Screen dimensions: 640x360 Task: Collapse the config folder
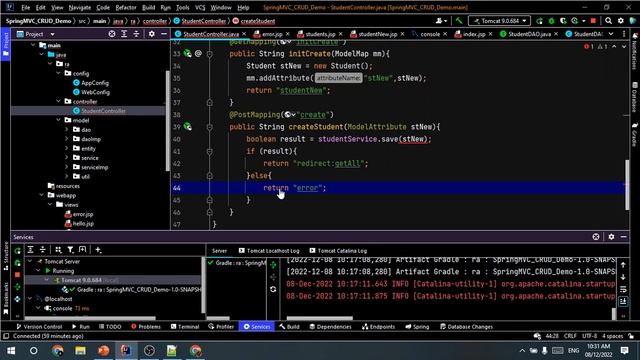tap(58, 73)
